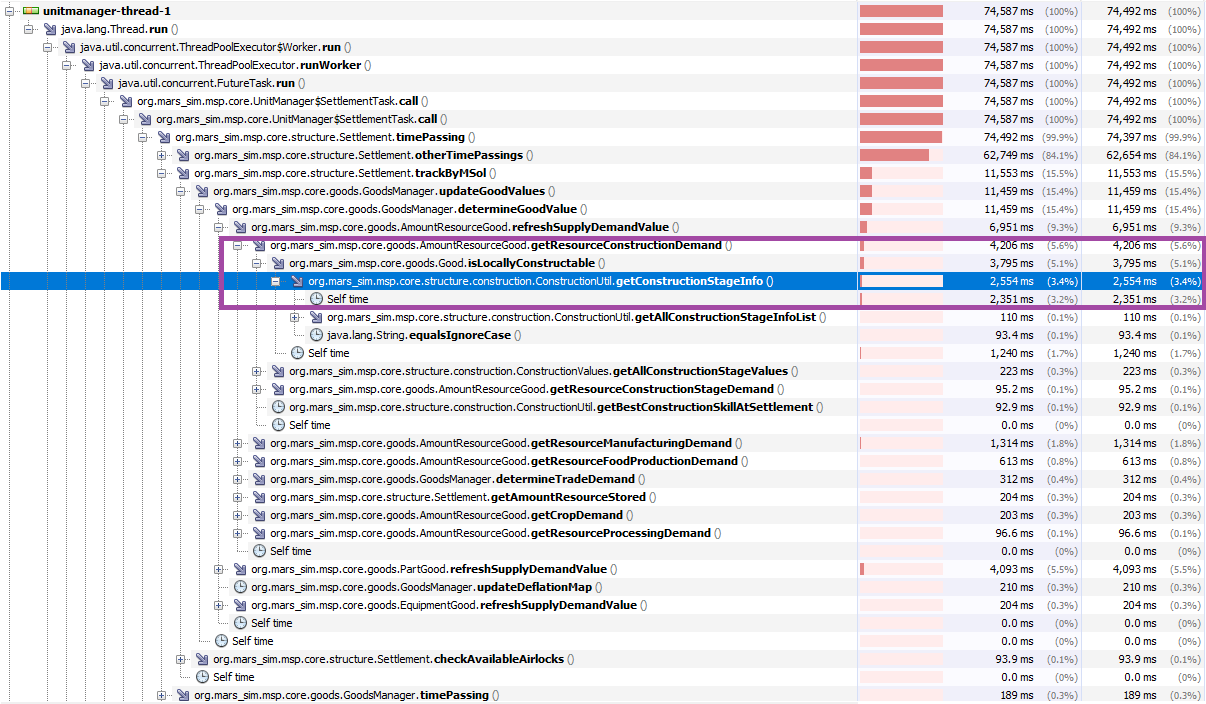Image resolution: width=1206 pixels, height=704 pixels.
Task: Click the time bar of unitmanager-thread-1 row
Action: click(x=901, y=11)
